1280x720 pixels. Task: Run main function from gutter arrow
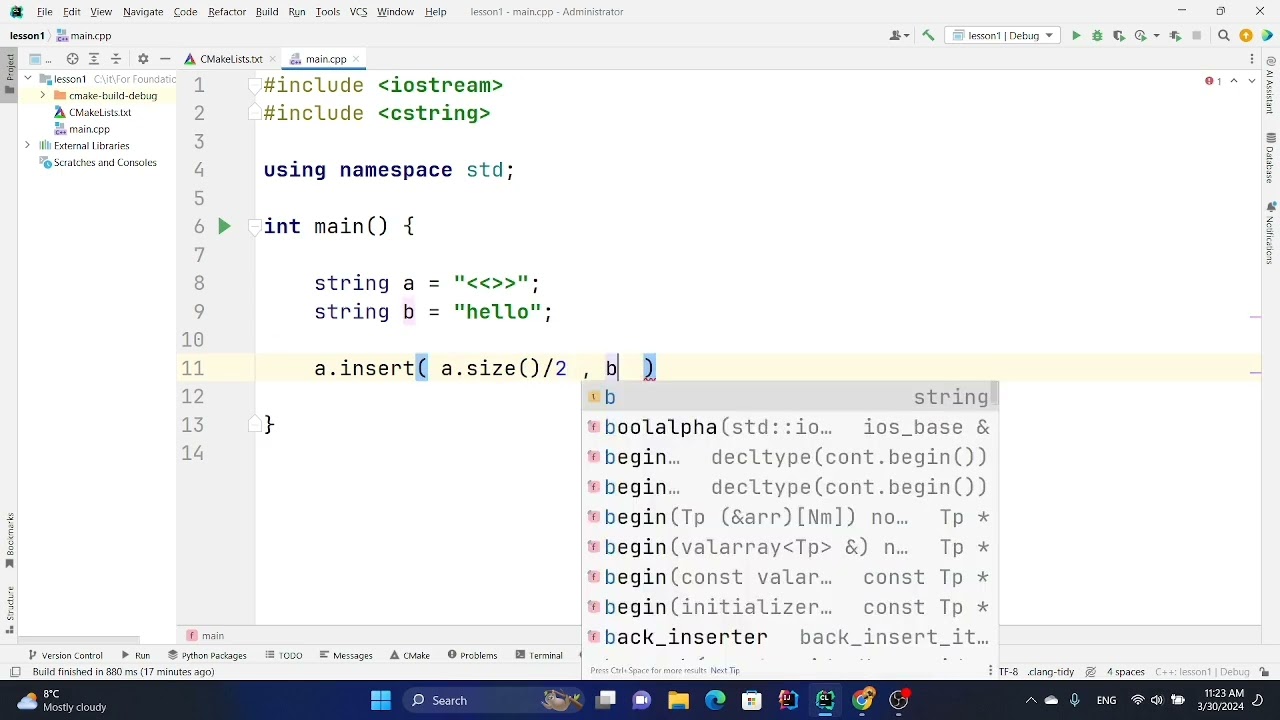coord(224,227)
